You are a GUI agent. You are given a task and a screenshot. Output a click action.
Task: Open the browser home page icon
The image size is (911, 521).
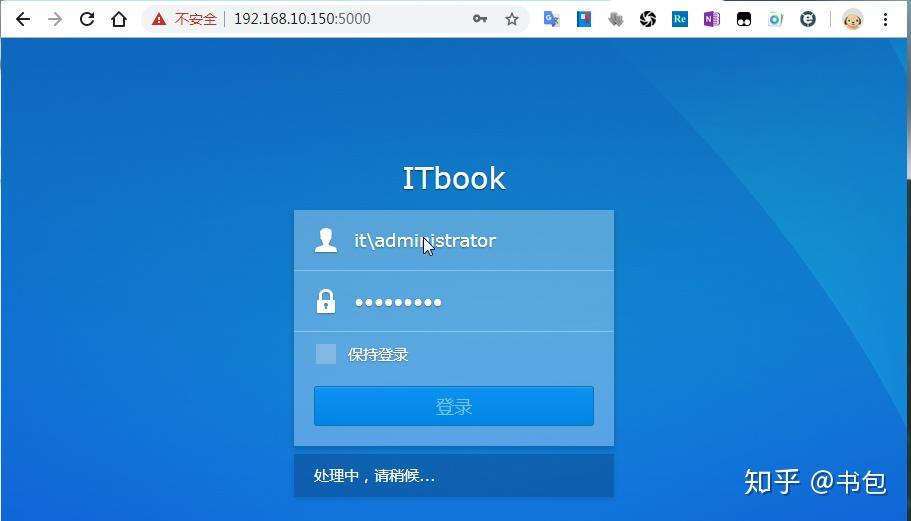(119, 19)
